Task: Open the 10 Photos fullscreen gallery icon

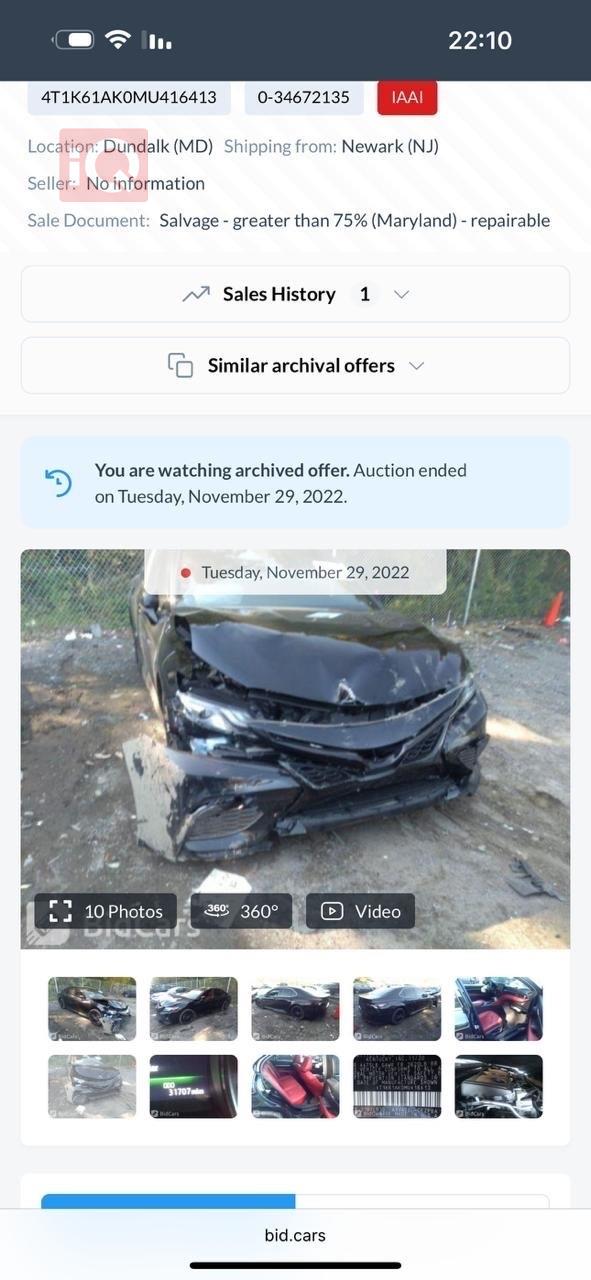Action: [x=61, y=911]
